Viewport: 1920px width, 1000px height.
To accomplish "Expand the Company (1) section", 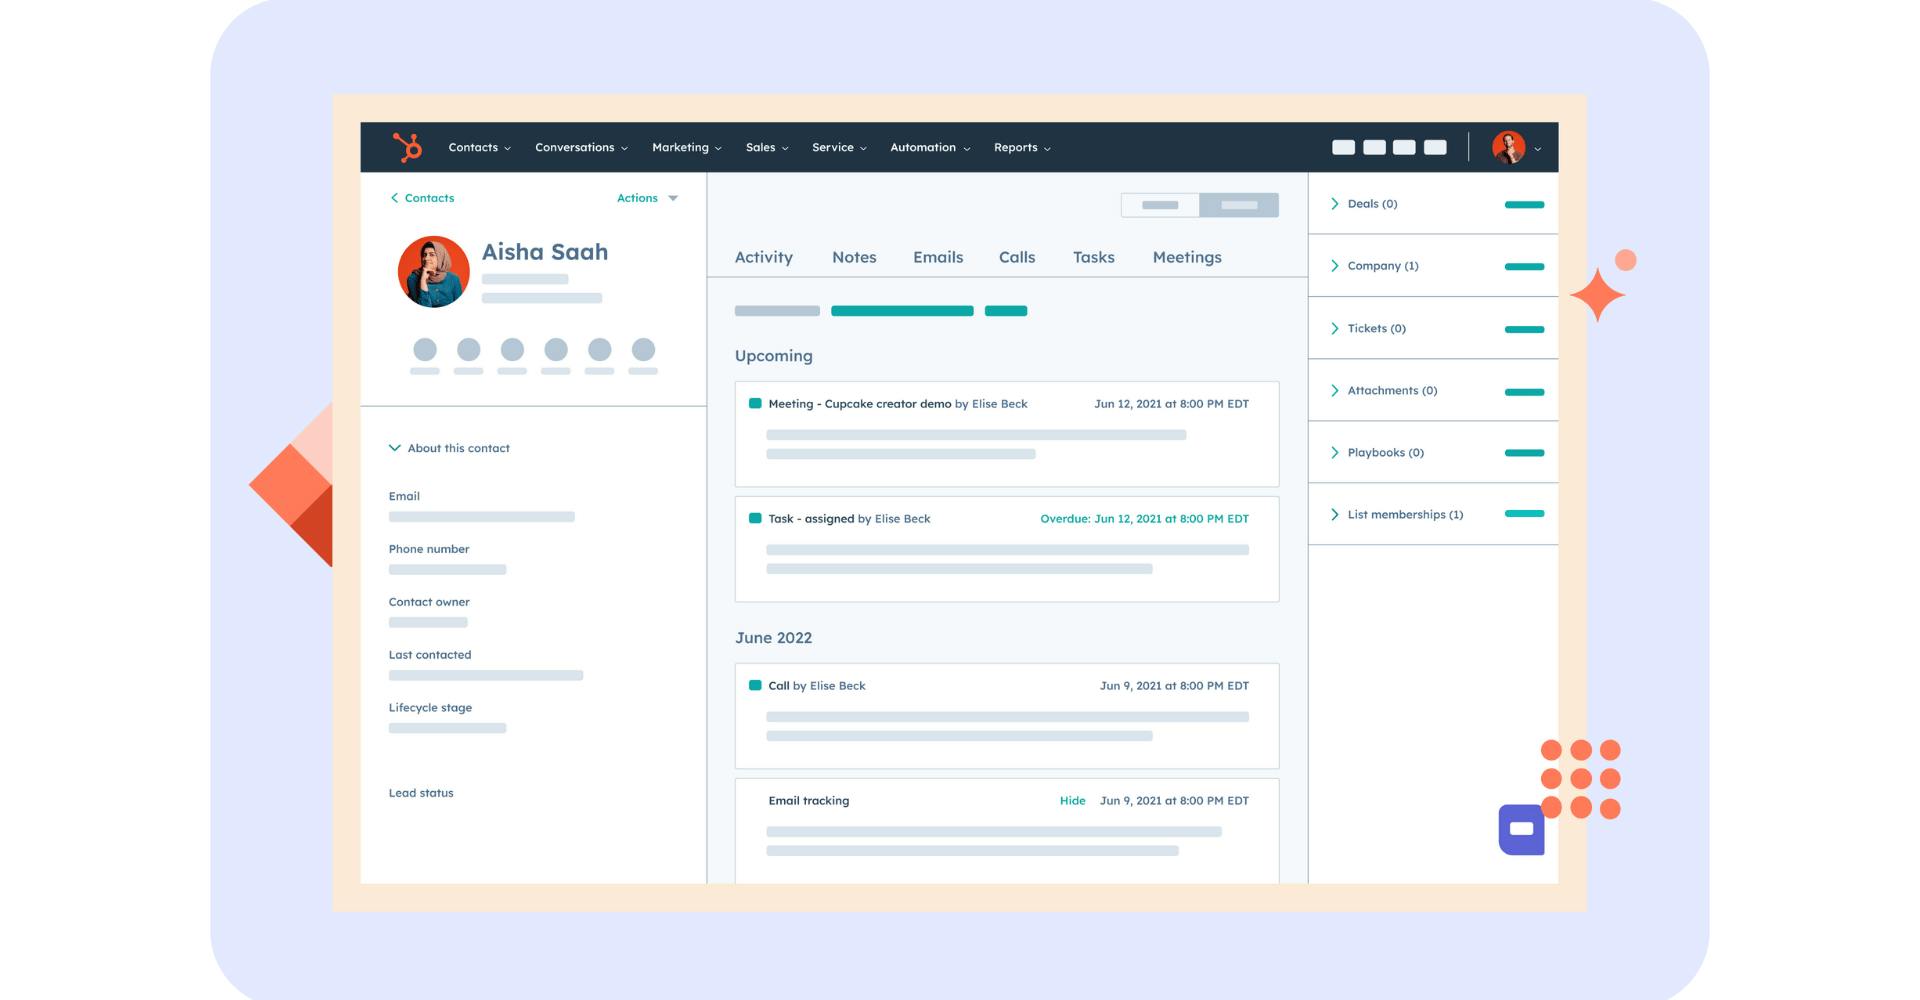I will (x=1382, y=265).
